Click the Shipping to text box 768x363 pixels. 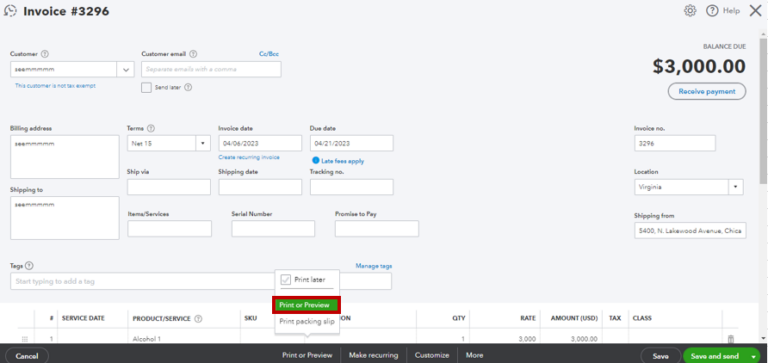65,218
